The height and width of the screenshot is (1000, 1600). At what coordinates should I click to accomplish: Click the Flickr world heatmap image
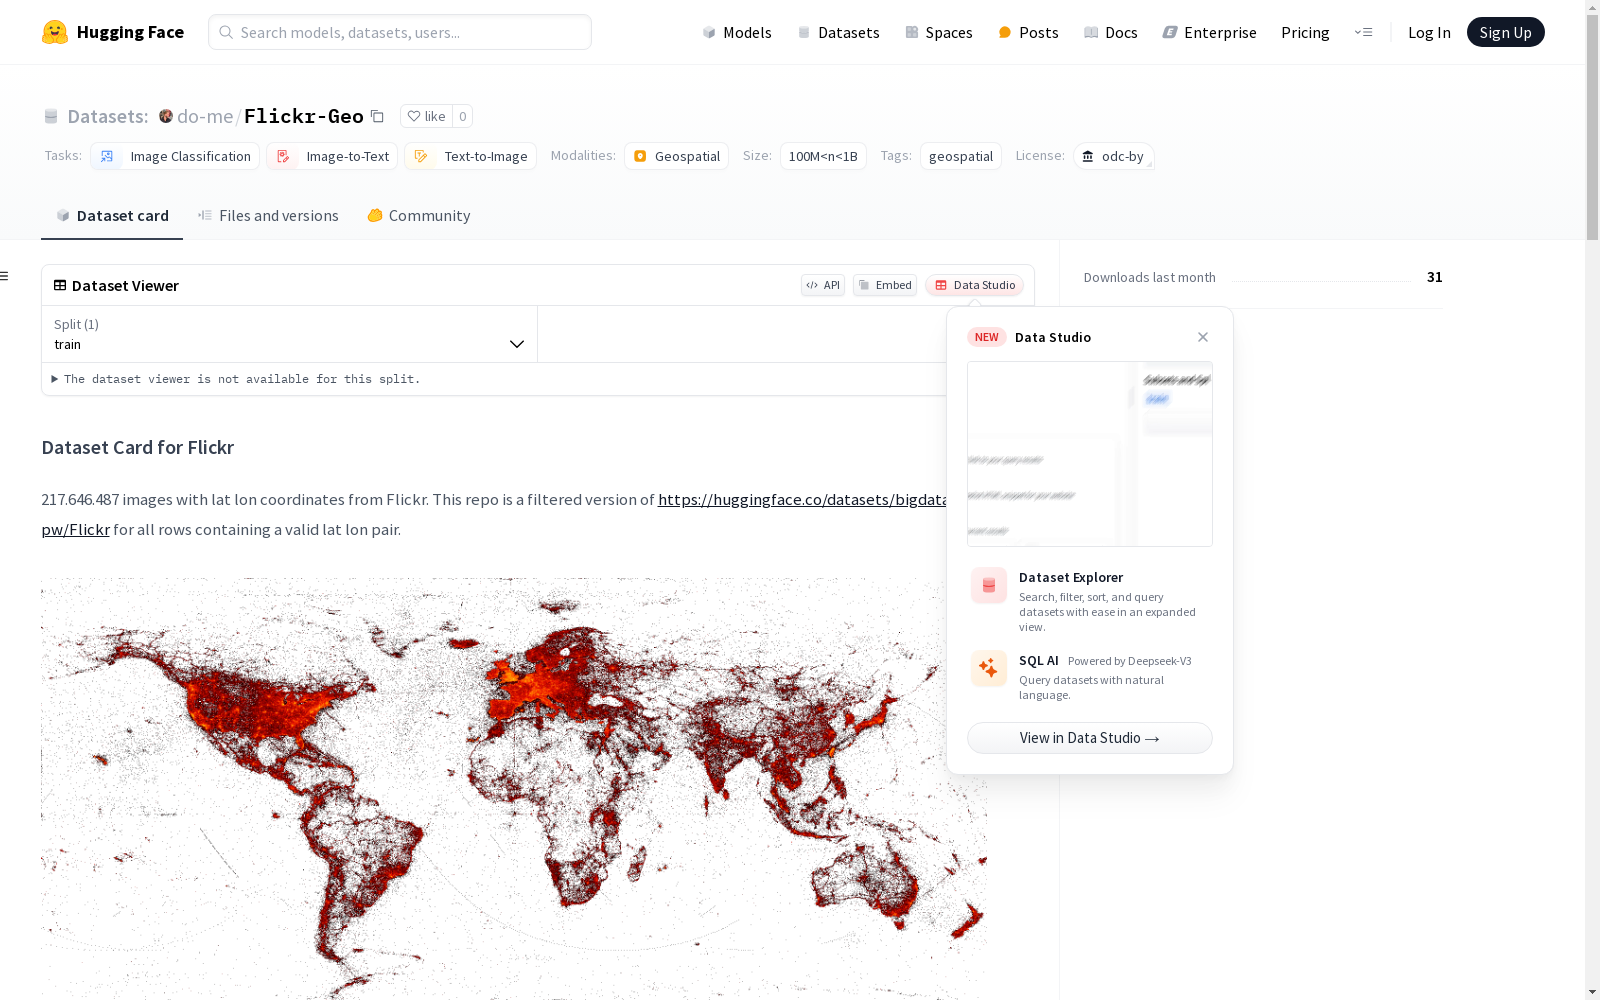point(514,788)
